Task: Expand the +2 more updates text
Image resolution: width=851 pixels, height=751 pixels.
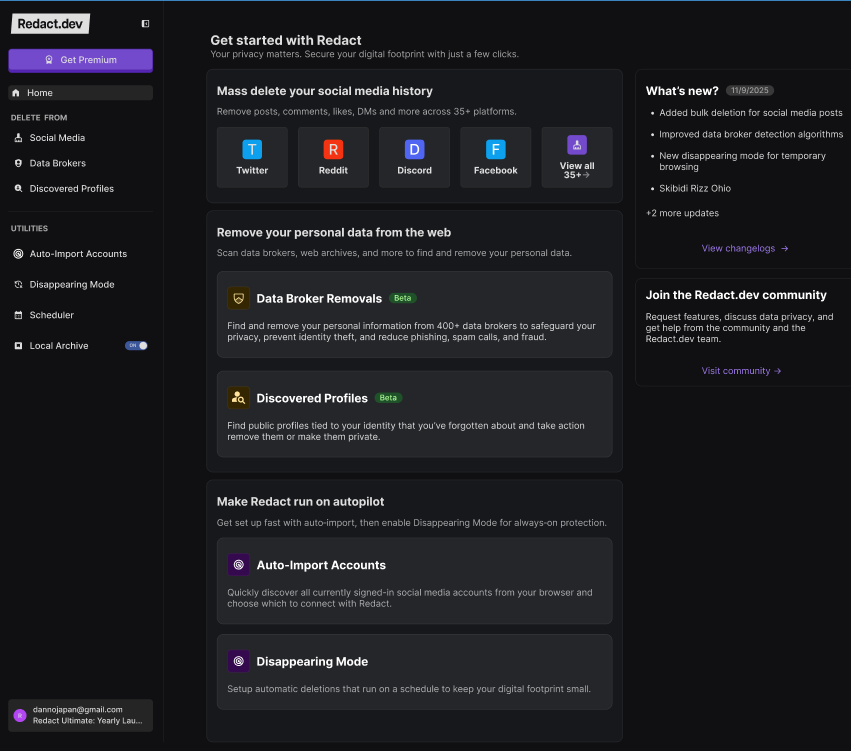Action: click(682, 213)
